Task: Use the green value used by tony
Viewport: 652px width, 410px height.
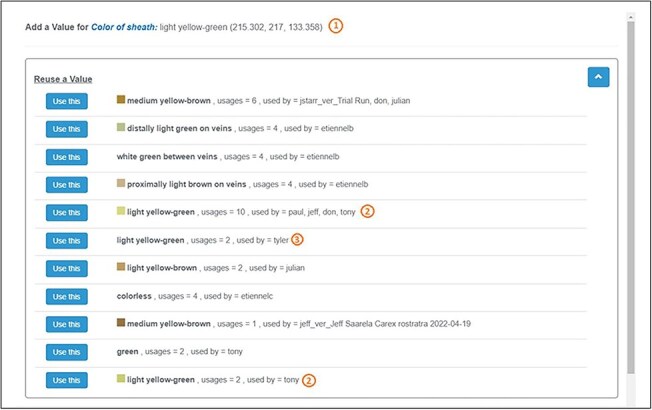Action: tap(67, 352)
